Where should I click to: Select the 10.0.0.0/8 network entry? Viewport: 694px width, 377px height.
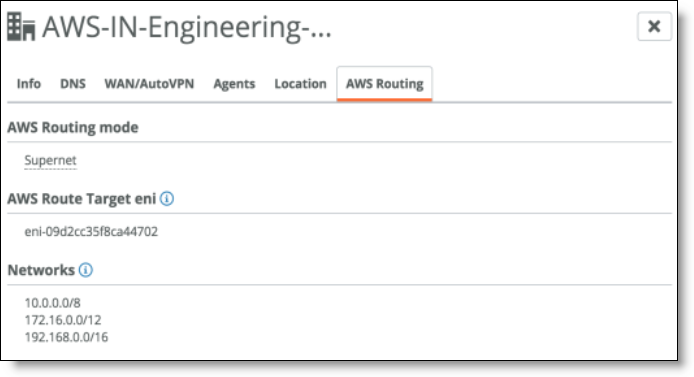53,303
